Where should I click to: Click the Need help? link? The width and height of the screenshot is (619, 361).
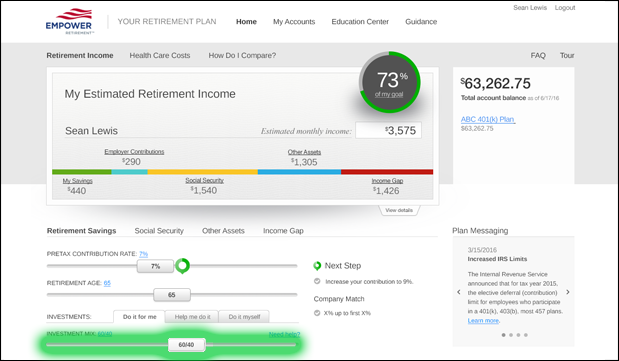pos(284,335)
